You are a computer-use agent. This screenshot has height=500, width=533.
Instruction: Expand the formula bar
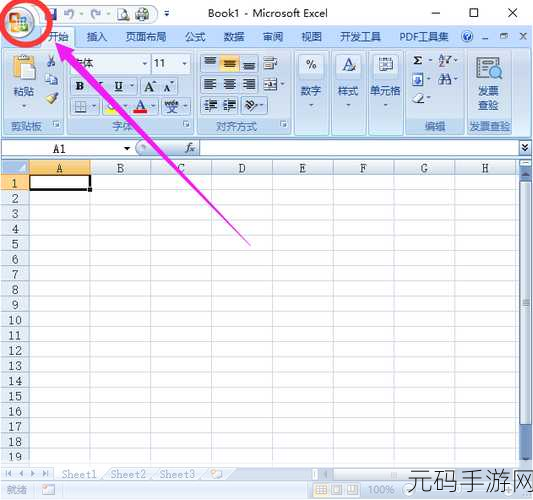tap(525, 148)
